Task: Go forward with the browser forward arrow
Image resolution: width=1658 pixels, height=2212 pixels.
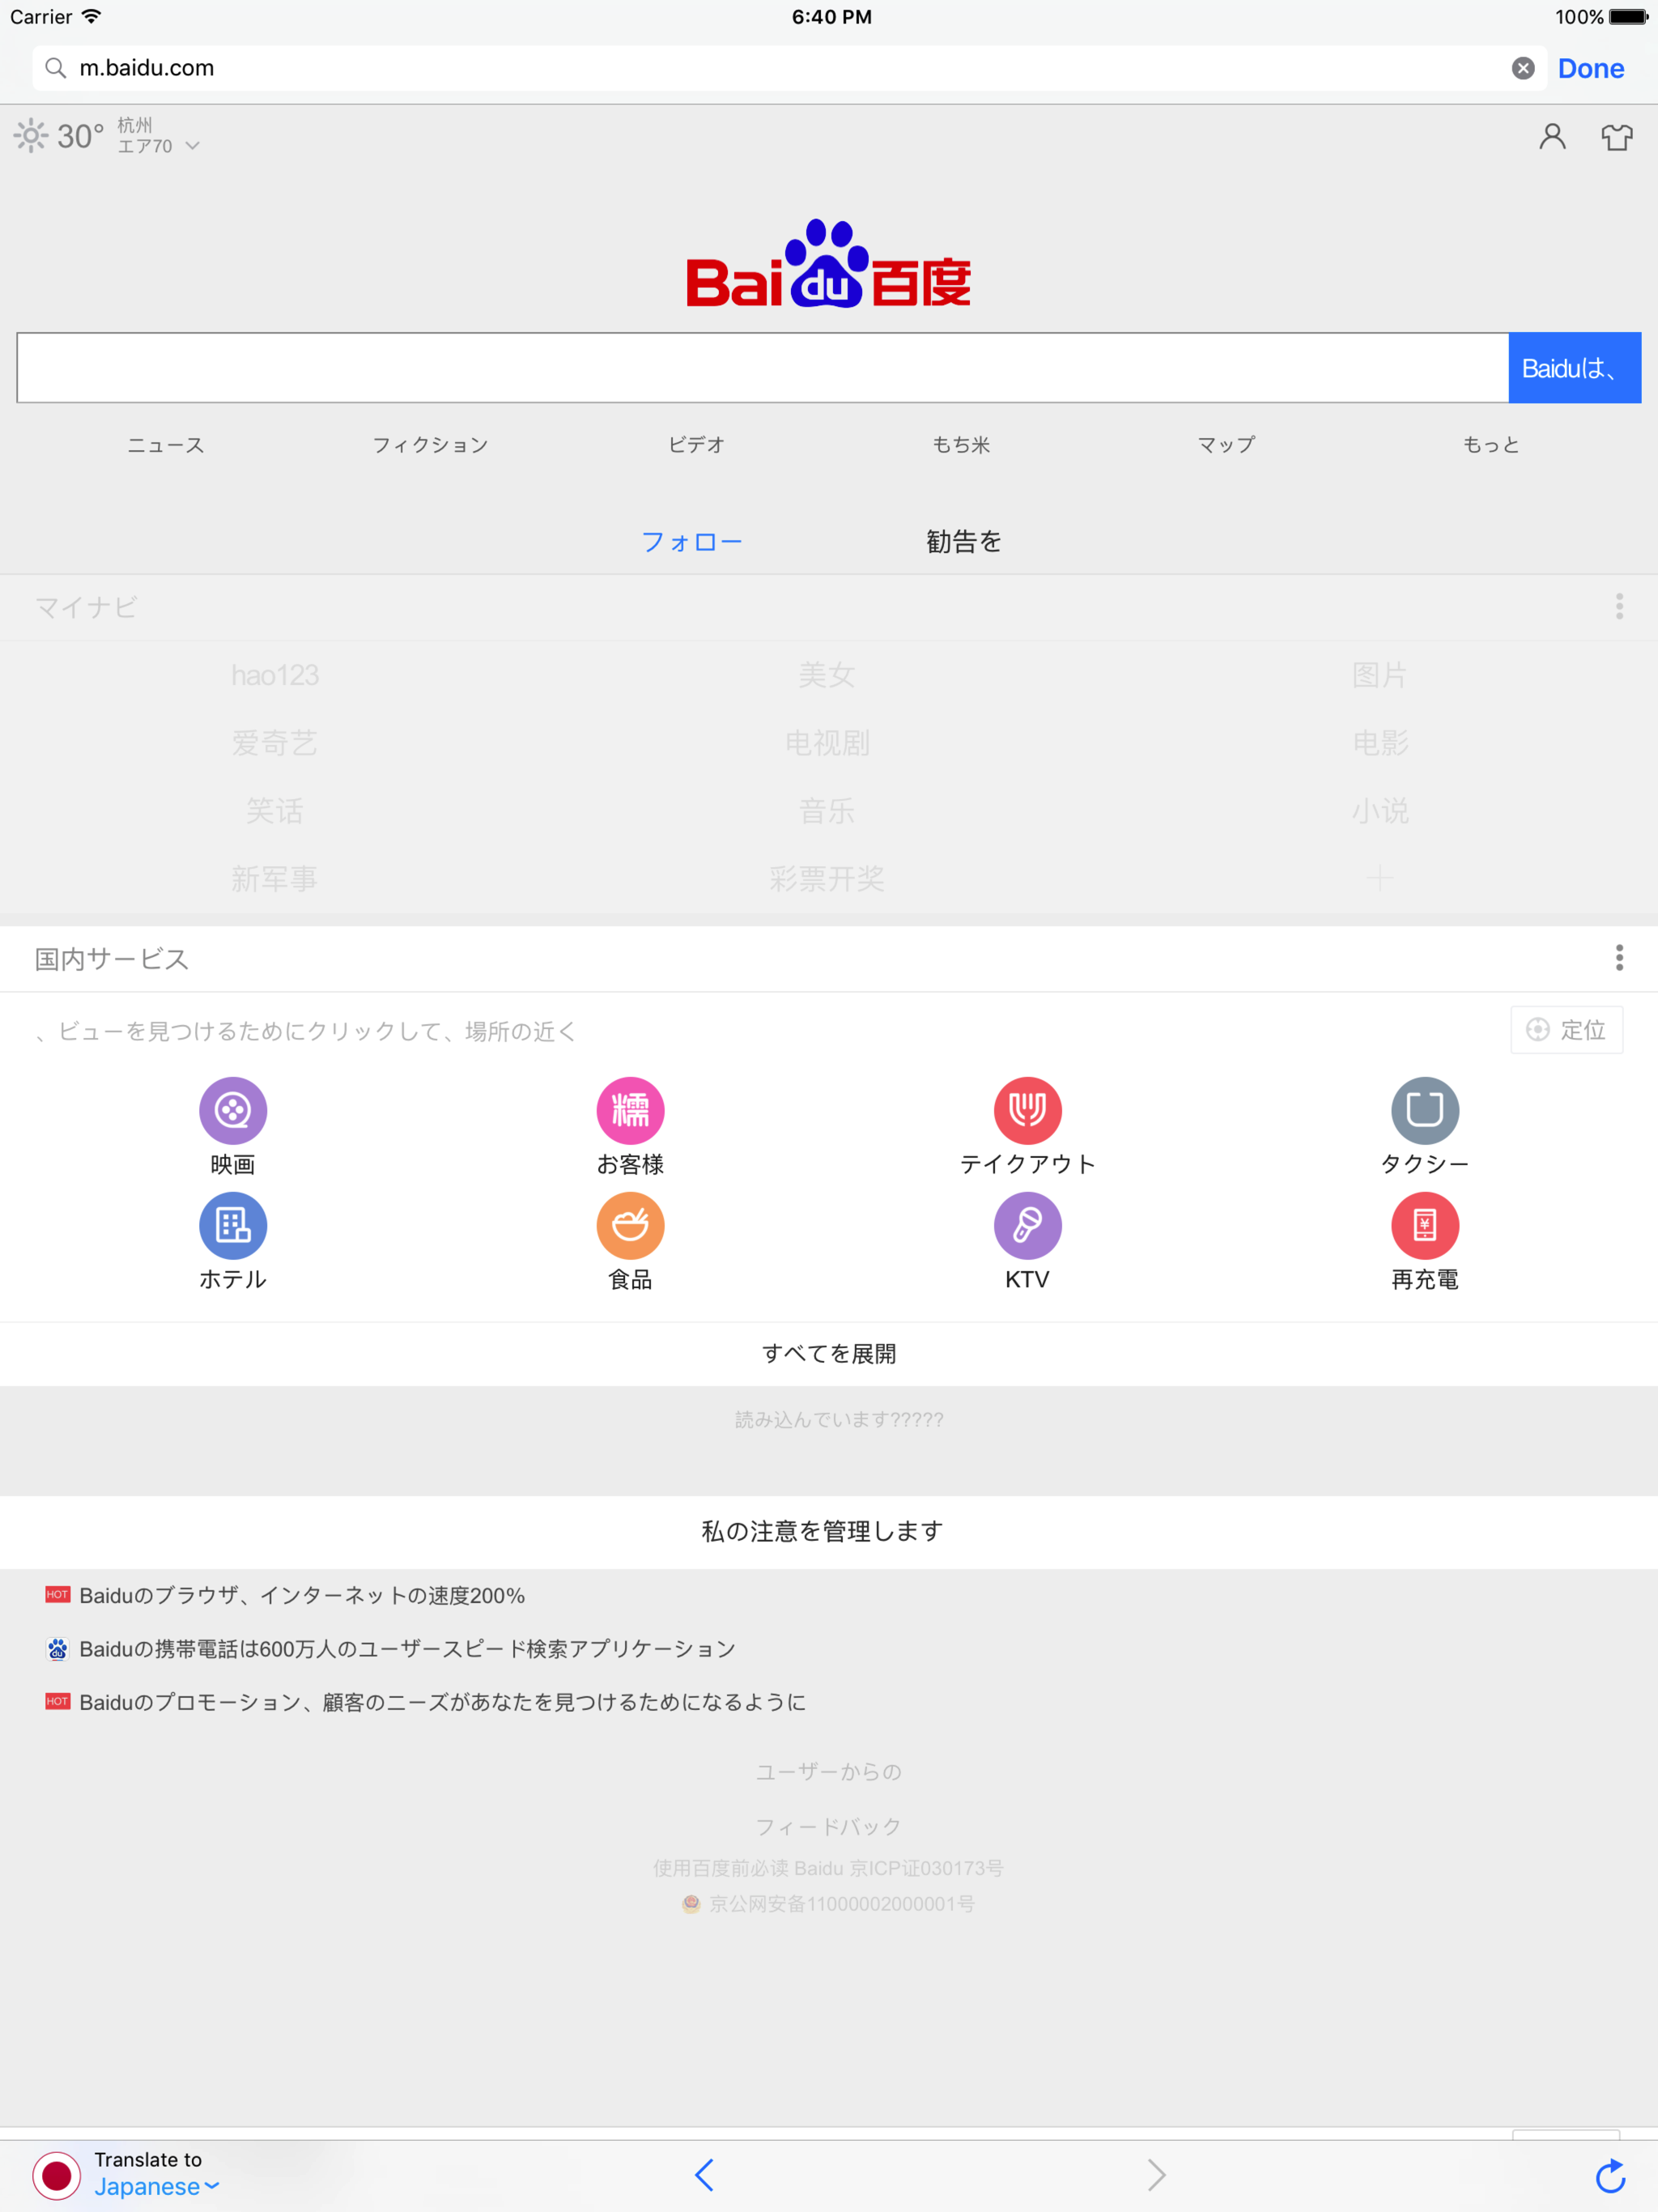Action: point(1156,2175)
